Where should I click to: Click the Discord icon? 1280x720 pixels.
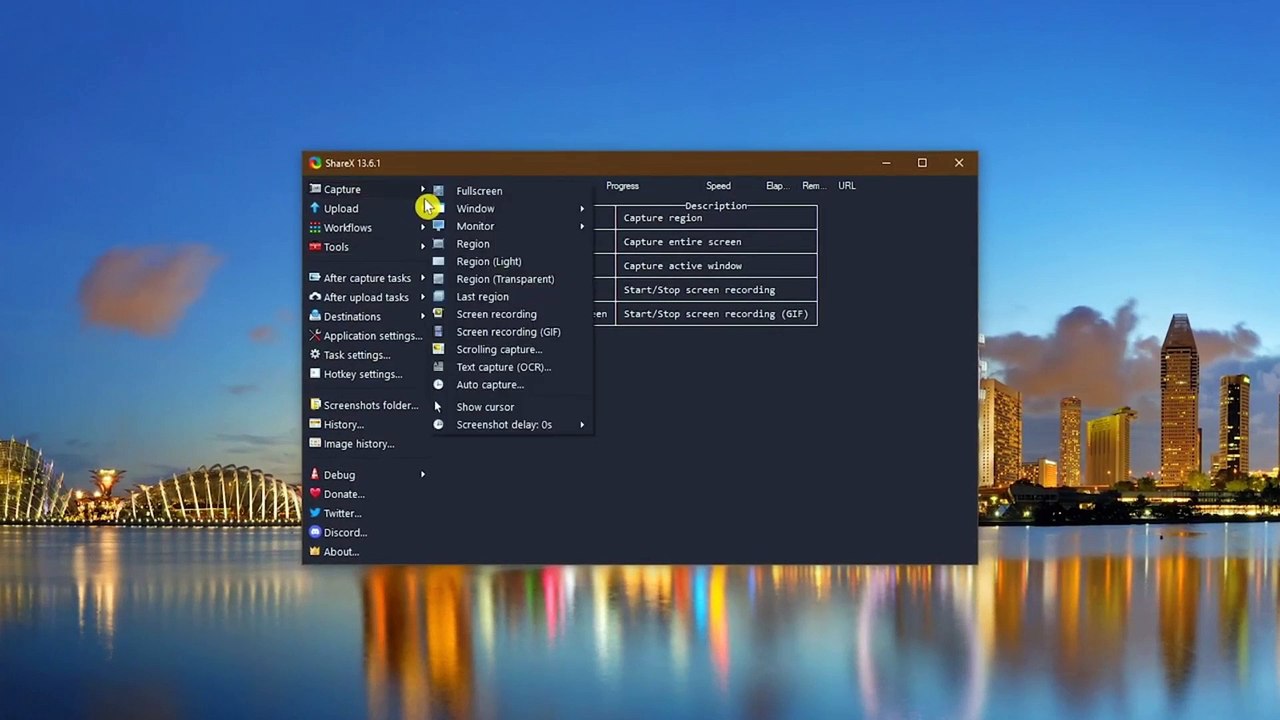click(x=315, y=532)
